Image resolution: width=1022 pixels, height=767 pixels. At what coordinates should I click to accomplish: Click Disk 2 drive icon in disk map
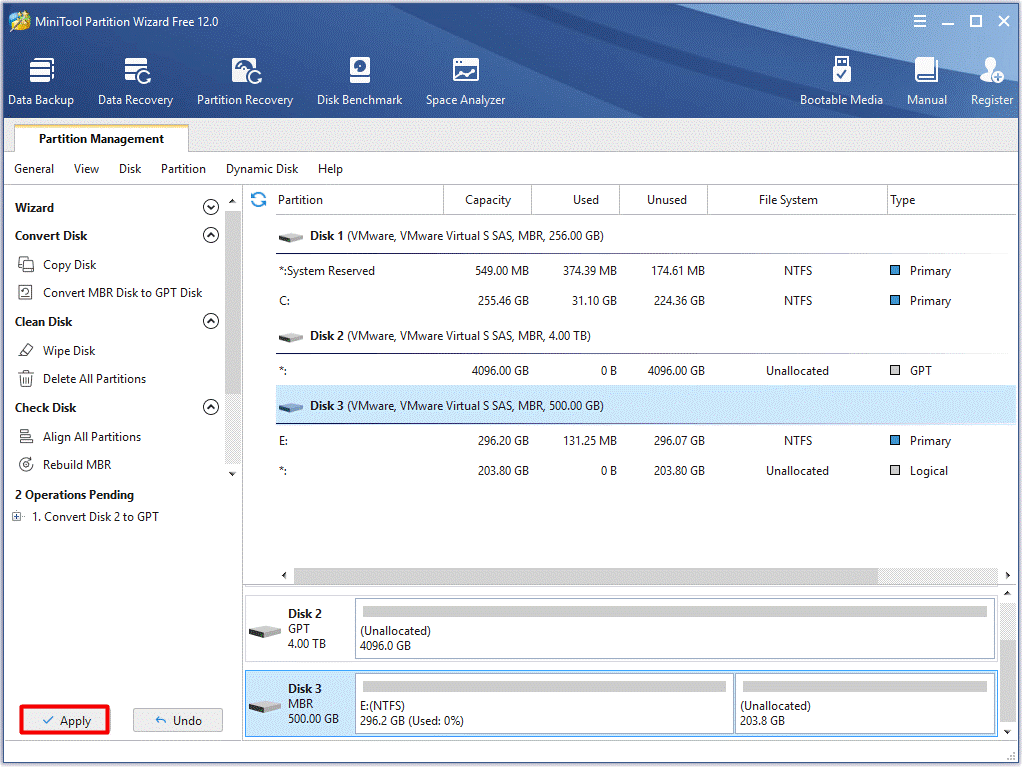pos(265,631)
